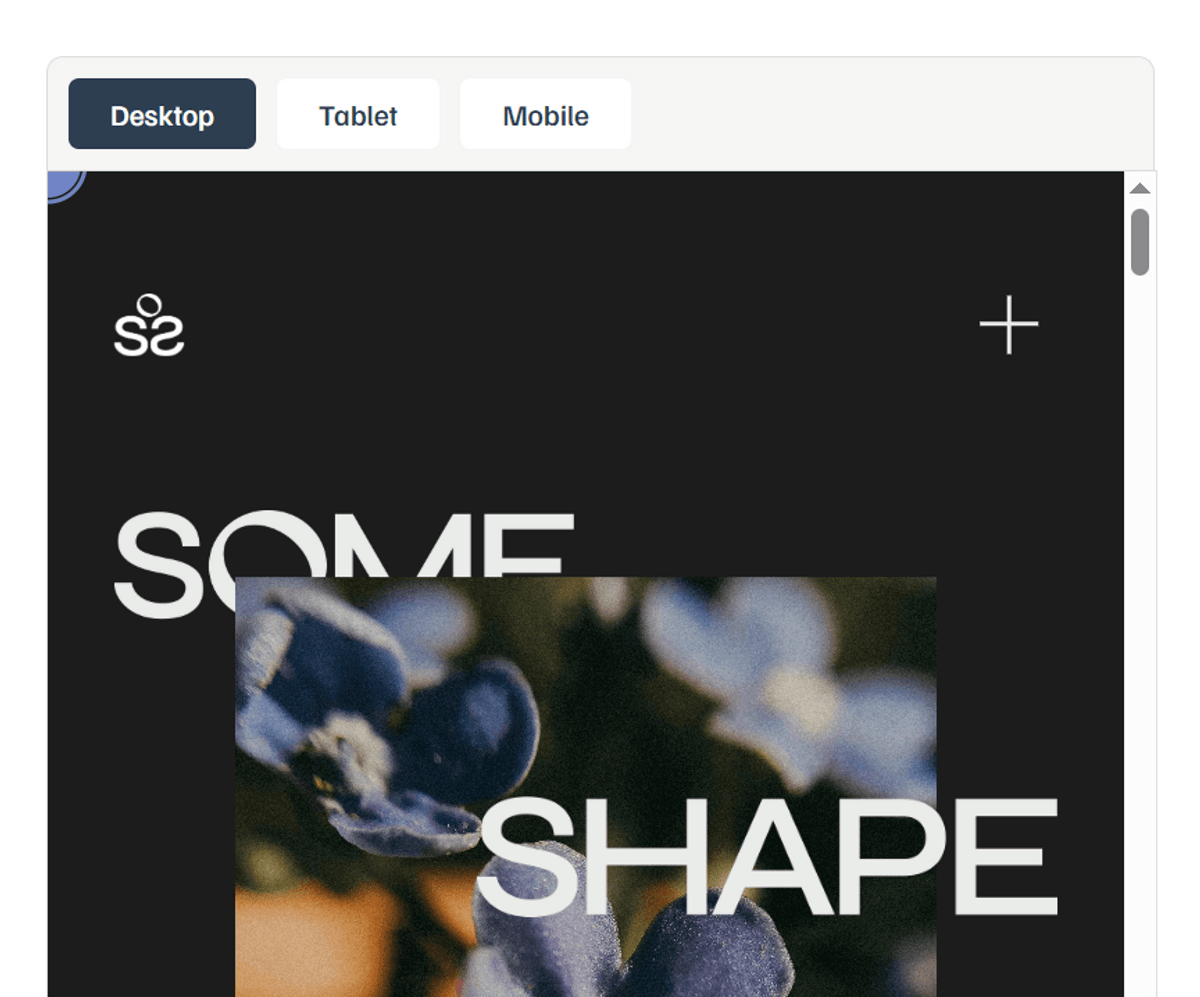Click the scrollbar up arrow

point(1140,188)
